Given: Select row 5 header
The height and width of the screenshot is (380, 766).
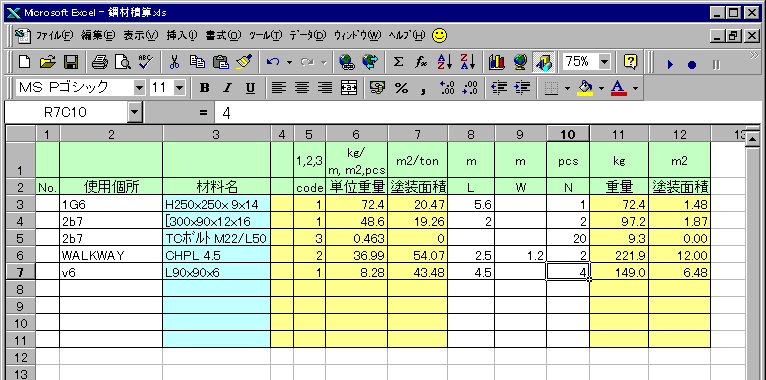Looking at the screenshot, I should pos(21,238).
